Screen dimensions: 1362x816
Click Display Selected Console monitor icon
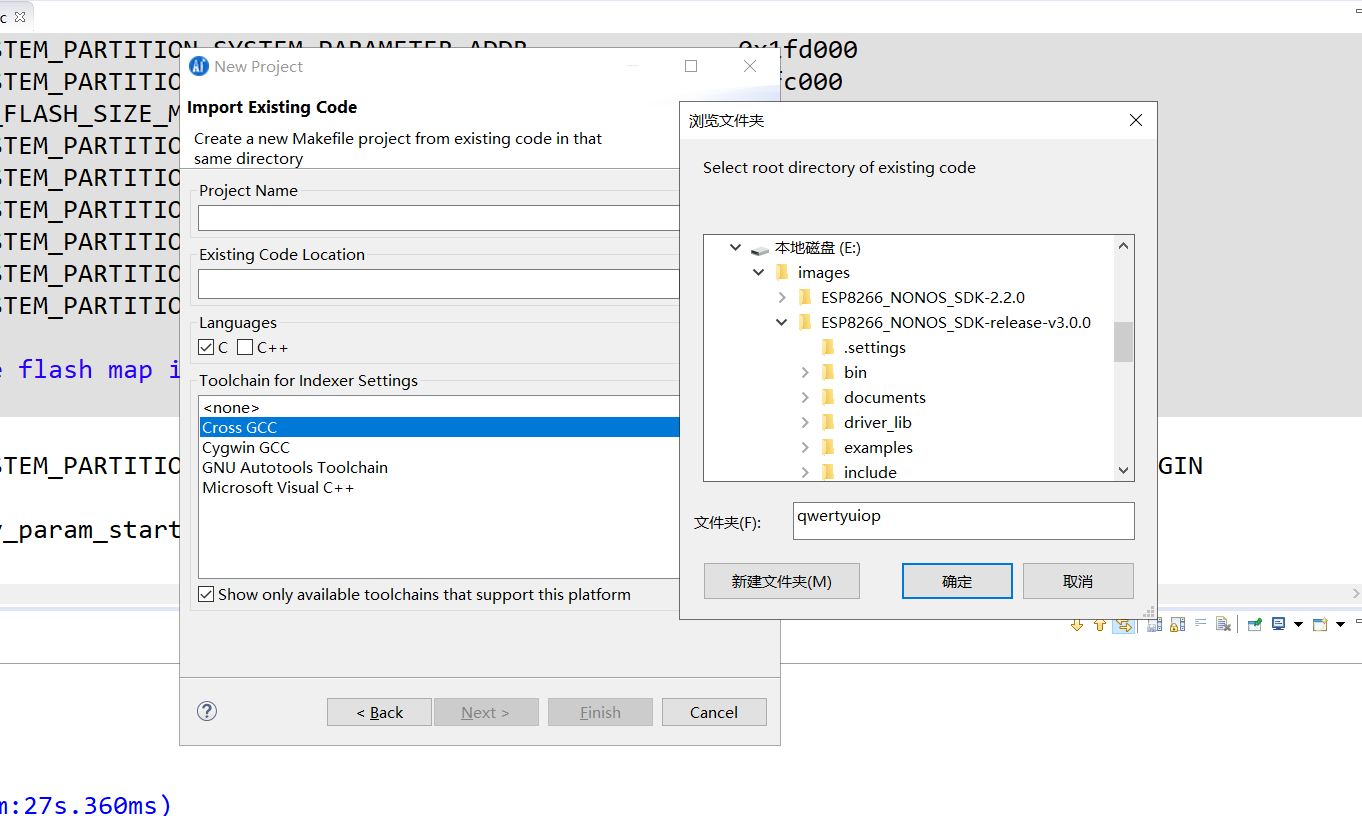click(x=1278, y=624)
